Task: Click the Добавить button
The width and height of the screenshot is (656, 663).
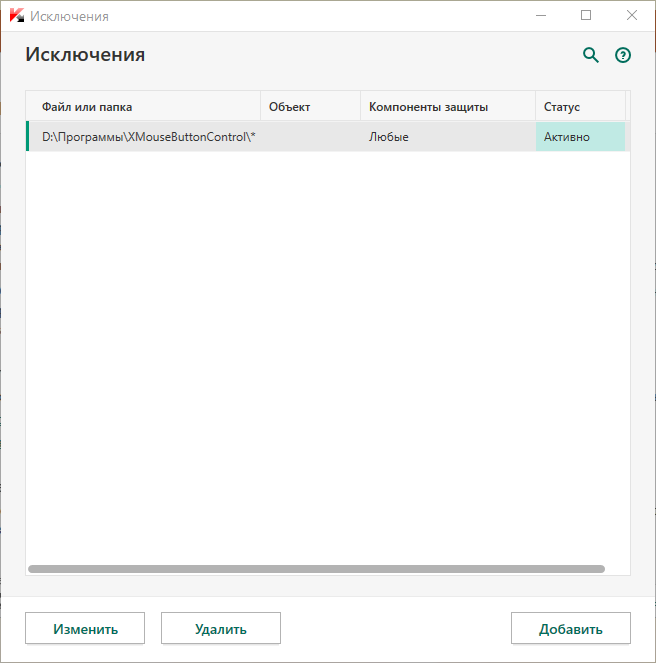Action: [571, 628]
